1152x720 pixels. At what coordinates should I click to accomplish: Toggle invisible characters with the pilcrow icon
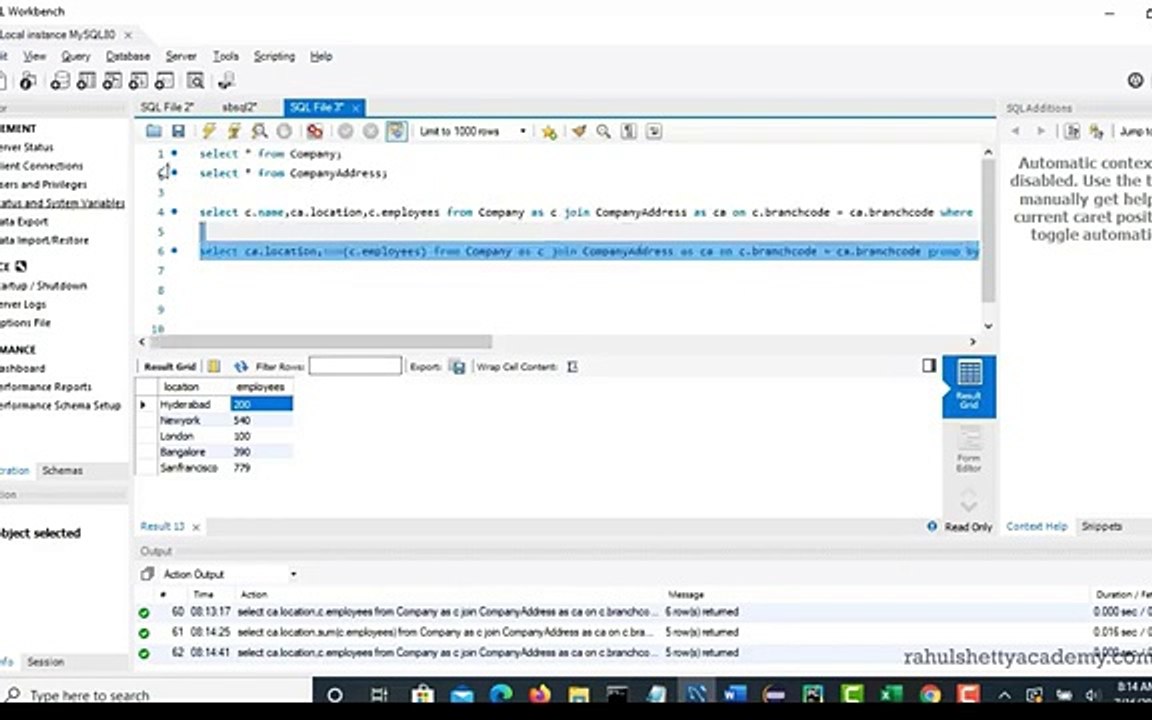[x=629, y=132]
